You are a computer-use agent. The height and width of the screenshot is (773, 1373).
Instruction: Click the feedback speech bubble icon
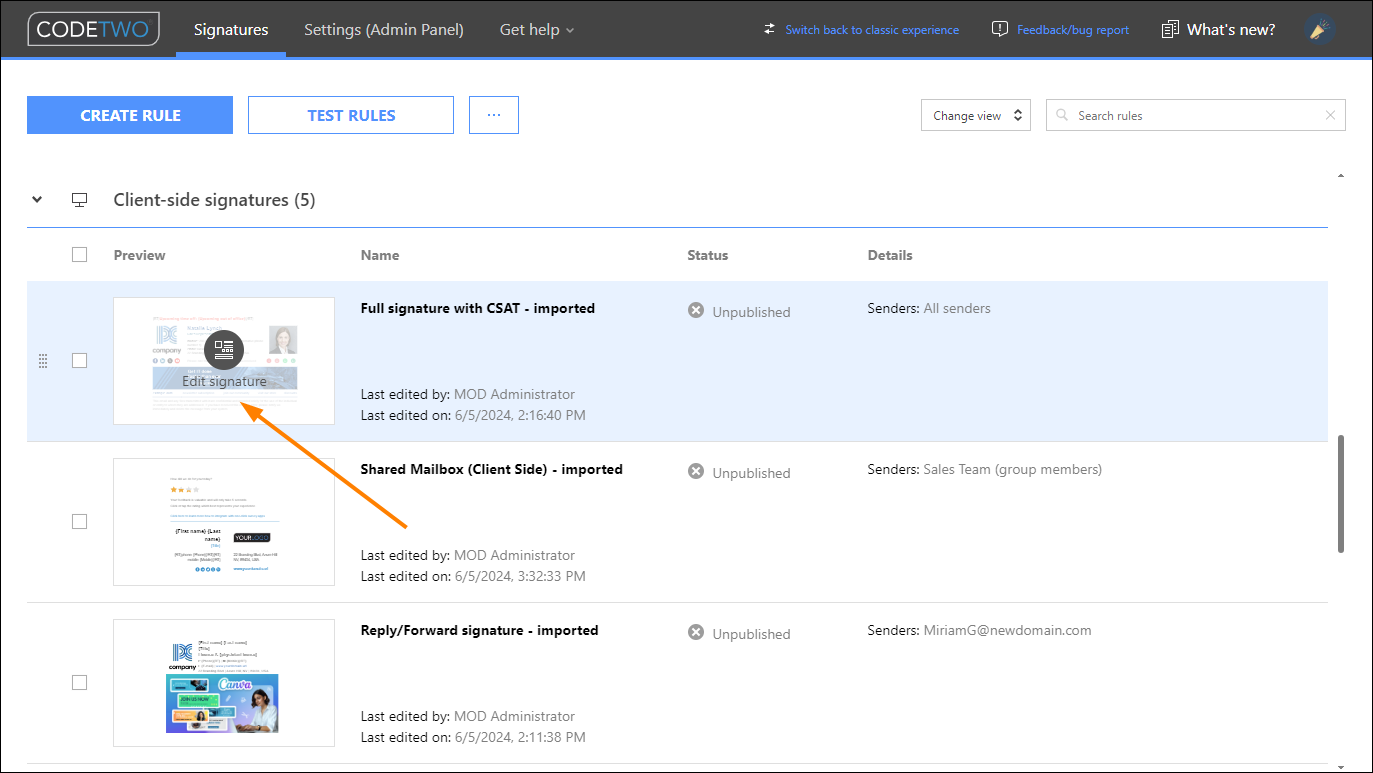(x=999, y=29)
